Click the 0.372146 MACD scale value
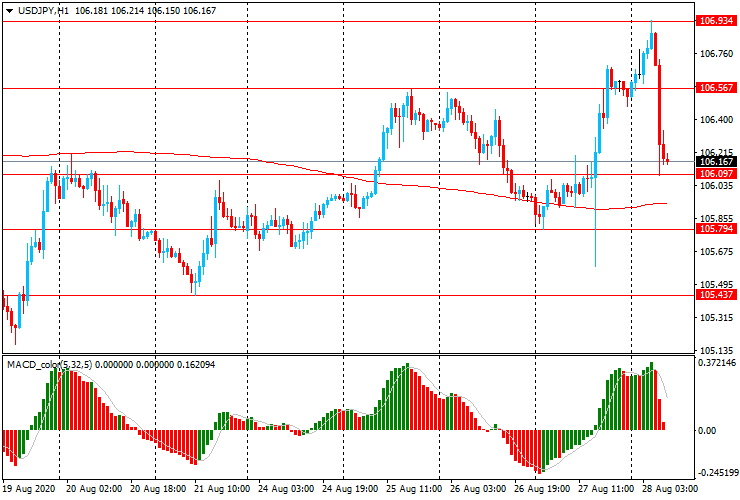The height and width of the screenshot is (500, 740). coord(716,364)
